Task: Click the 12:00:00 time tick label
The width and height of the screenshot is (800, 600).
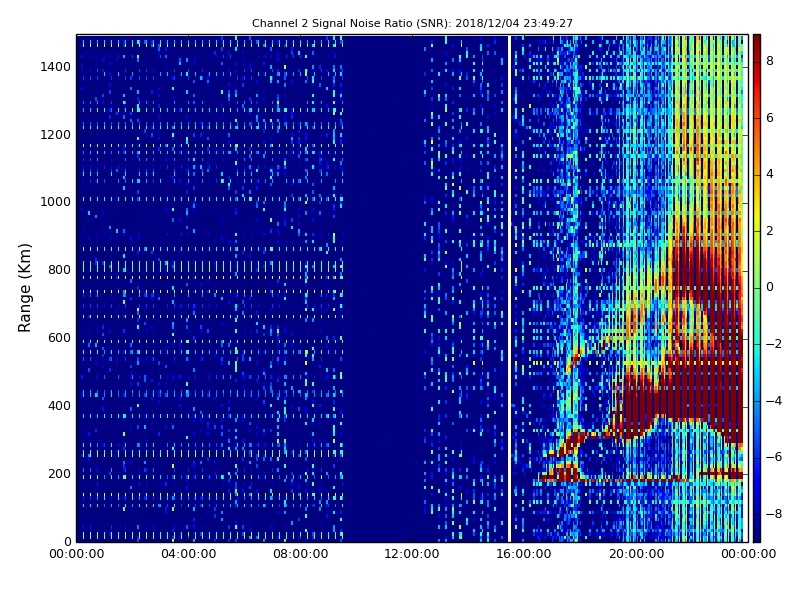Action: pos(412,554)
